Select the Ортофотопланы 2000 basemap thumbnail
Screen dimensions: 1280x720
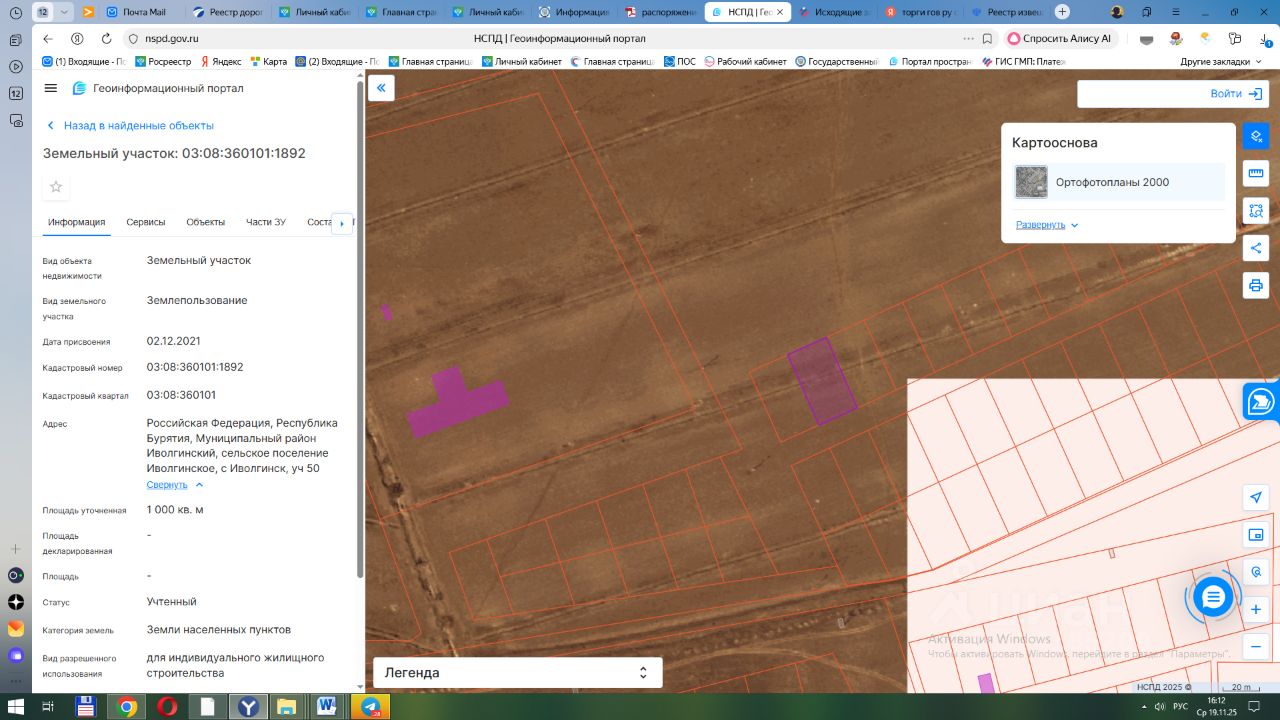tap(1031, 182)
